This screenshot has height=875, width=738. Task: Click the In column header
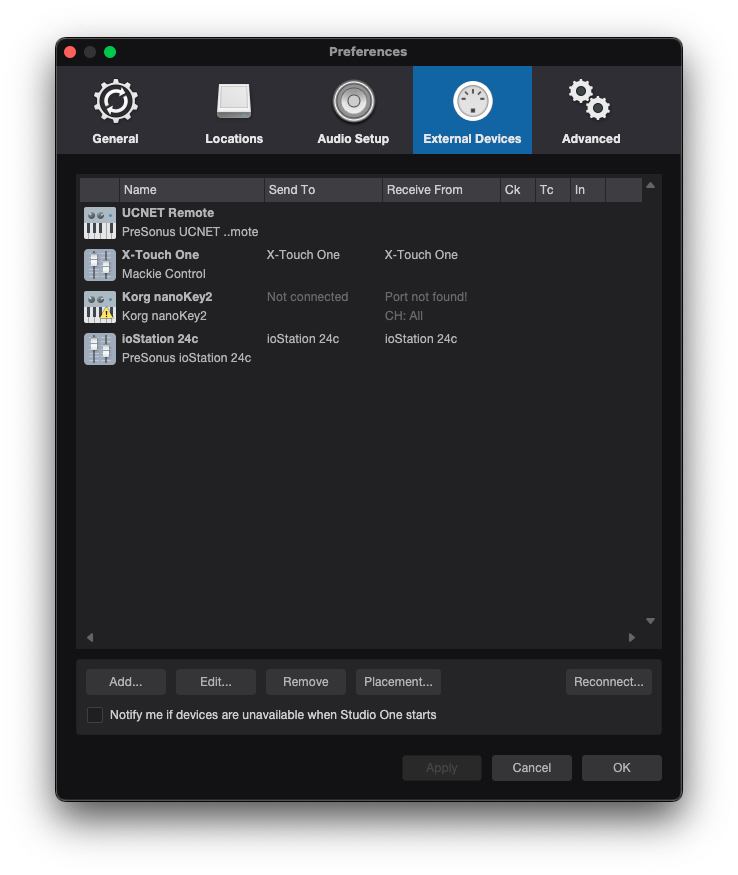pos(587,190)
